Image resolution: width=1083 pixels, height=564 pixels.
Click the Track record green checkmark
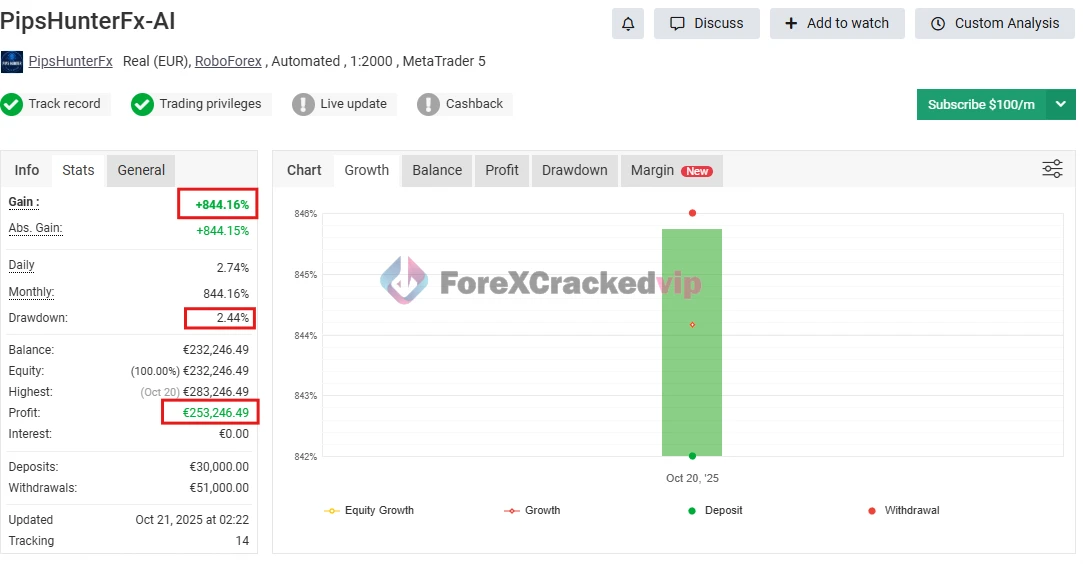[x=12, y=104]
